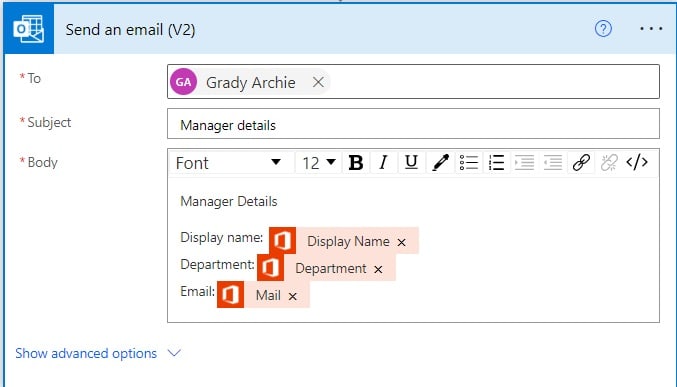Insert a bulleted list
This screenshot has width=677, height=387.
[x=468, y=163]
